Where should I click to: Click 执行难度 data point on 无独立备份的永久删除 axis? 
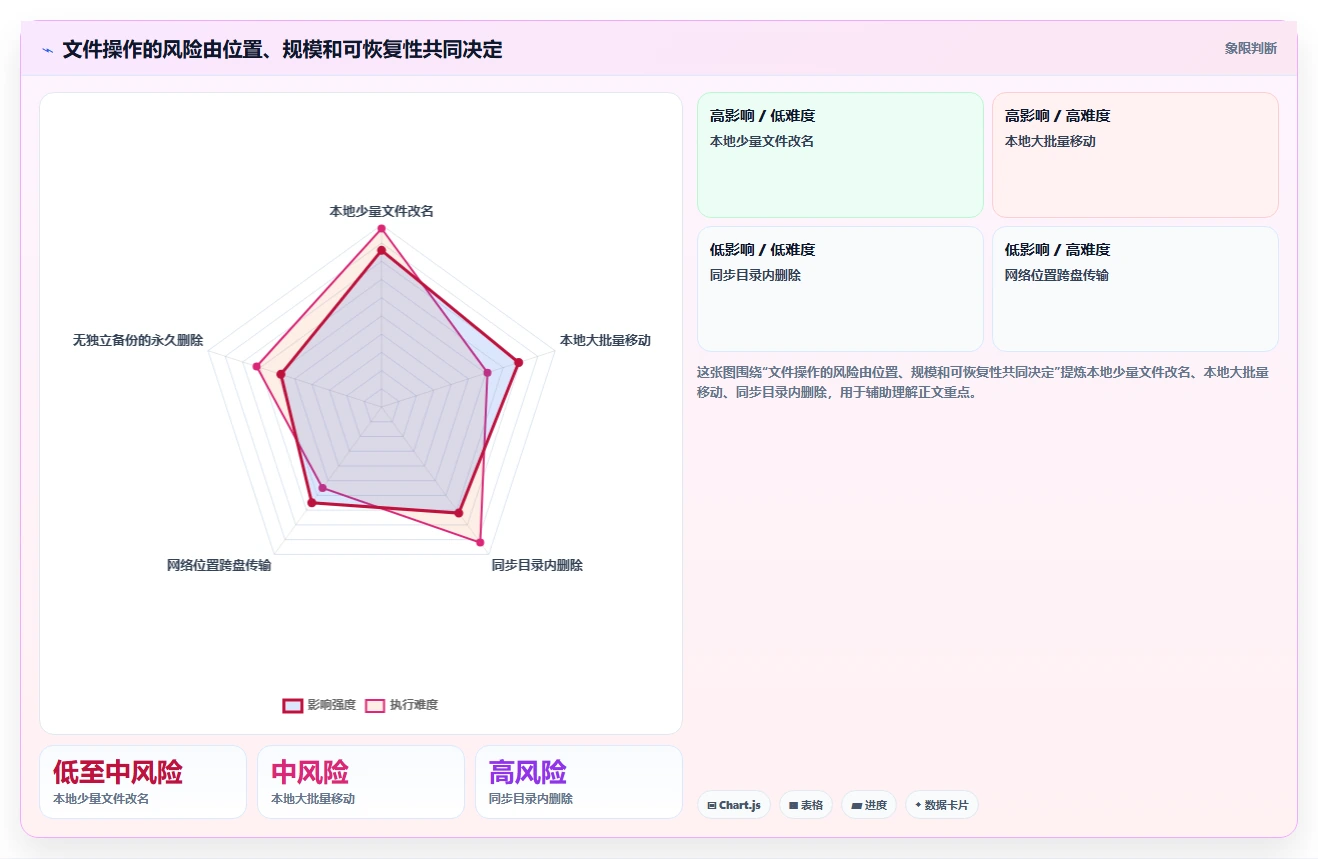[257, 367]
